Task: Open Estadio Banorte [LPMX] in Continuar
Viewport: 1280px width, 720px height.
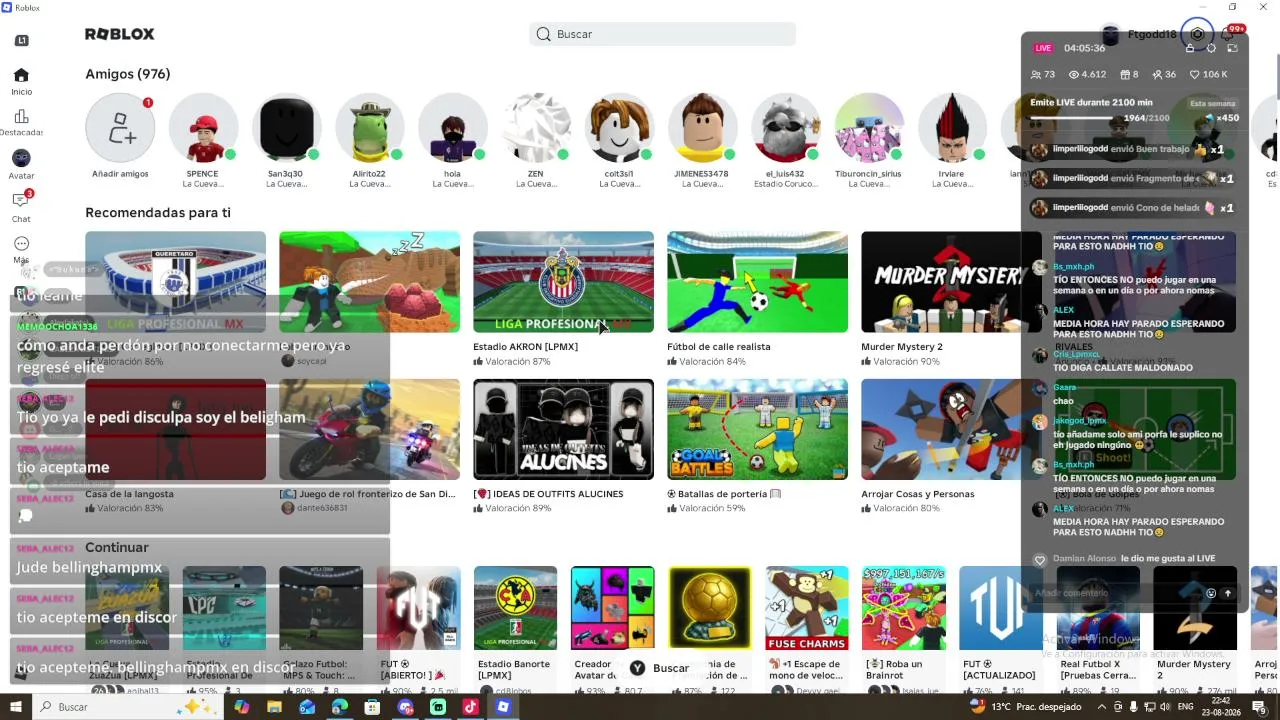Action: (515, 608)
